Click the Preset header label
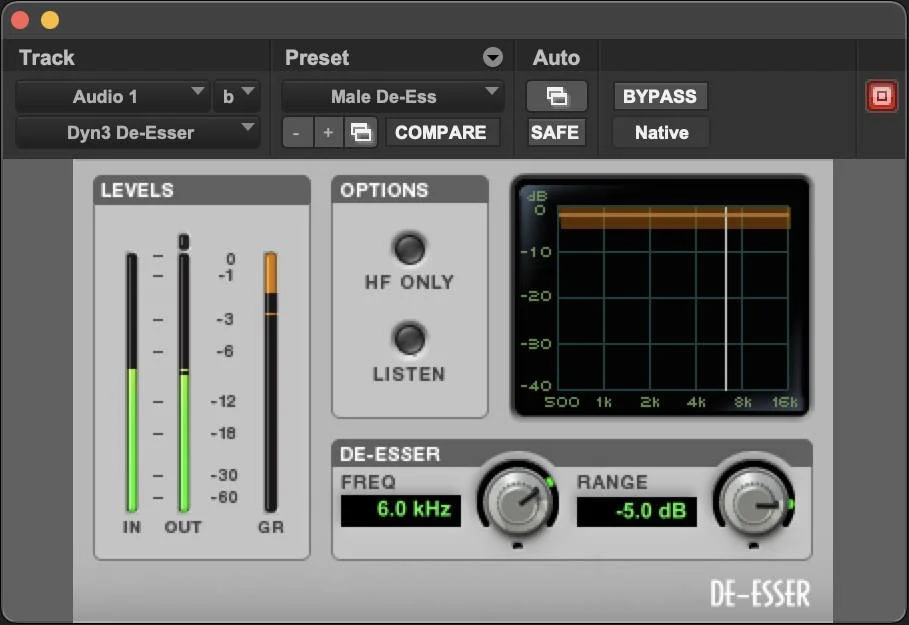Screen dimensions: 909x625 [317, 57]
